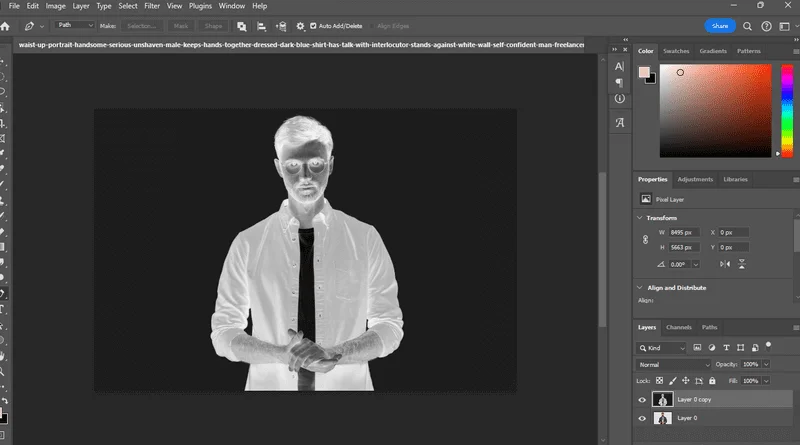Image resolution: width=800 pixels, height=445 pixels.
Task: Click the Flip horizontal icon in Transform
Action: (x=725, y=264)
